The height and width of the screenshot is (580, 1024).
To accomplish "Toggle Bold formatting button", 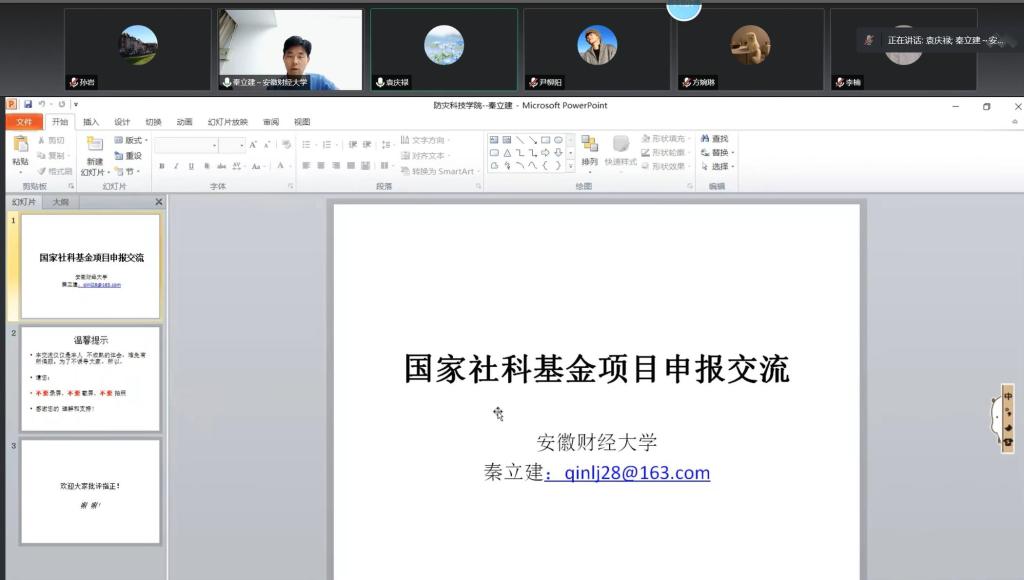I will point(162,166).
